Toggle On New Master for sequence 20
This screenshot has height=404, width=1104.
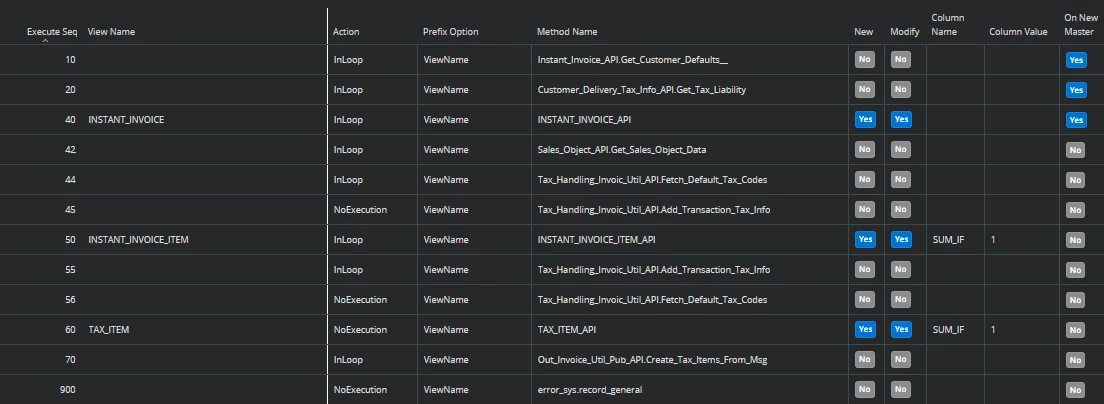point(1076,90)
